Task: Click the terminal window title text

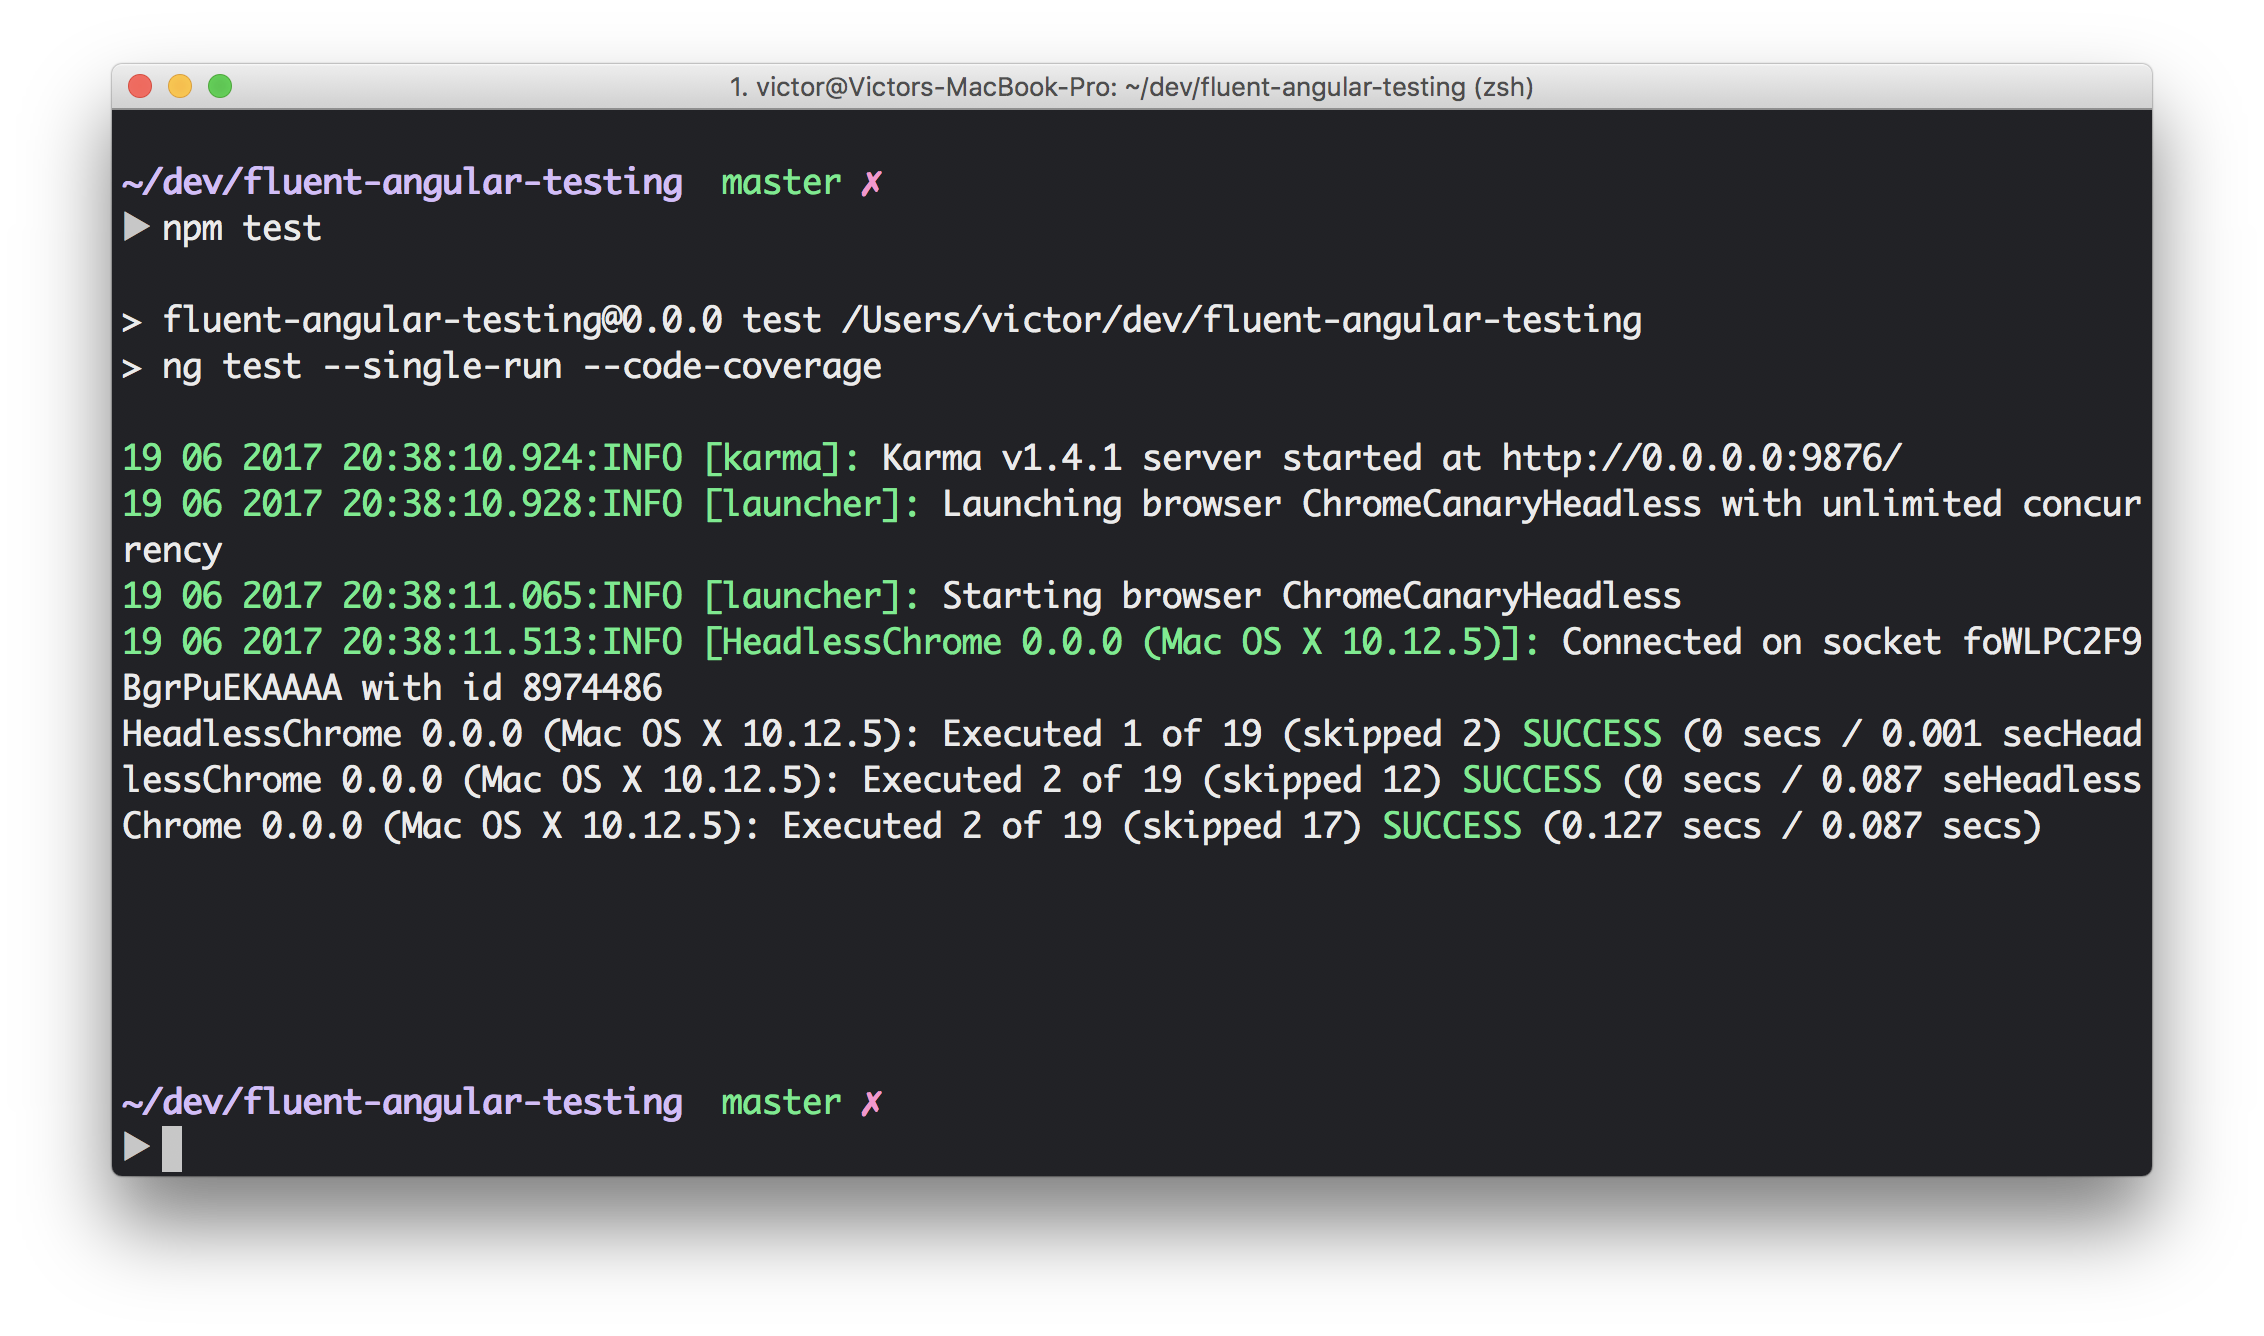Action: [x=1131, y=87]
